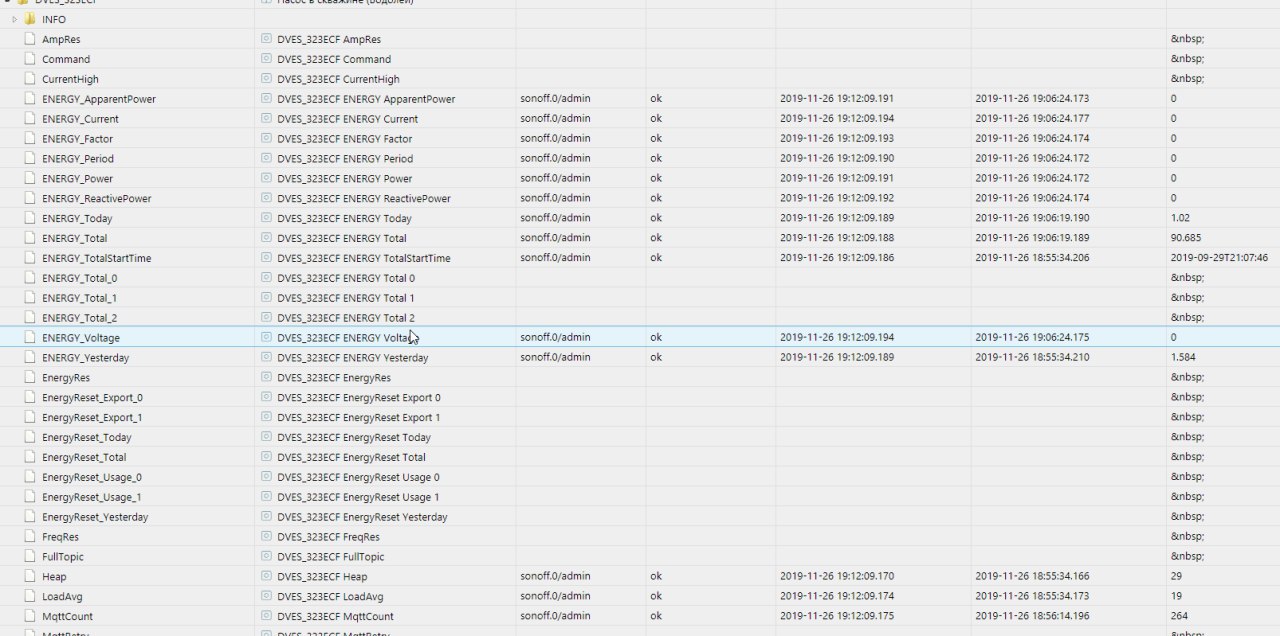
Task: Click name 'DVES_323ECF ENERGY ApparentPower'
Action: (x=366, y=99)
